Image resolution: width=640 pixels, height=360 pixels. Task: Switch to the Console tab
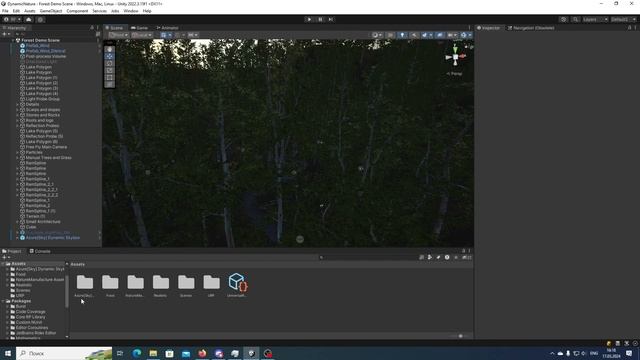pos(40,251)
